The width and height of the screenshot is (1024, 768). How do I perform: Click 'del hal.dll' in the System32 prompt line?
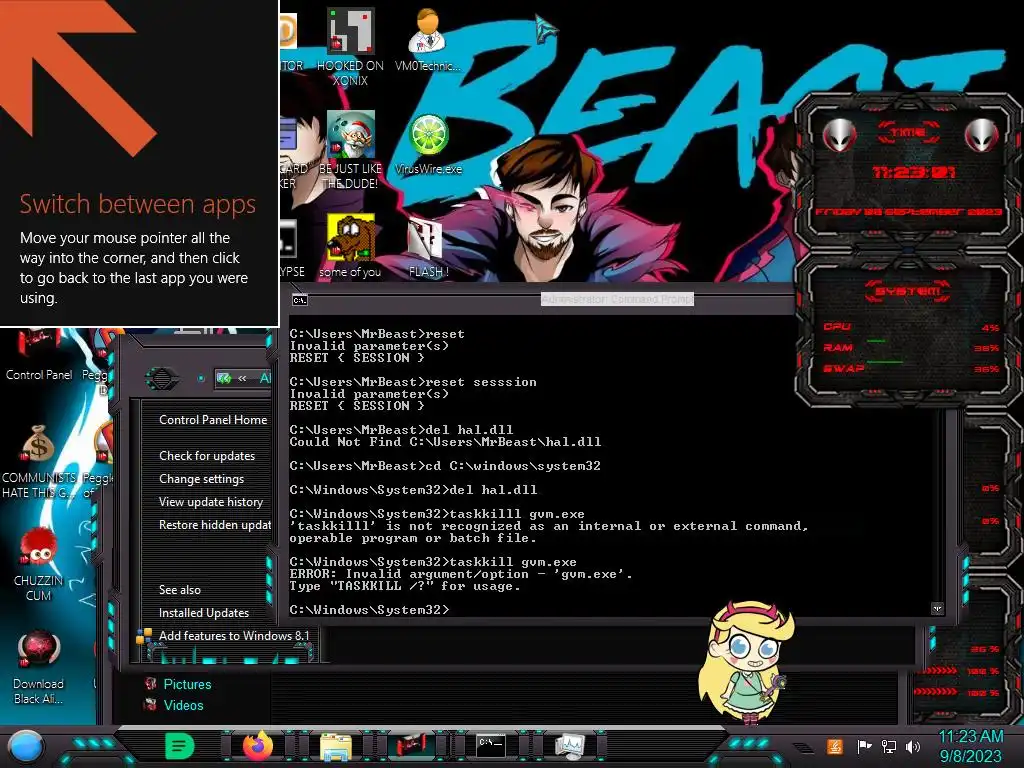coord(494,490)
